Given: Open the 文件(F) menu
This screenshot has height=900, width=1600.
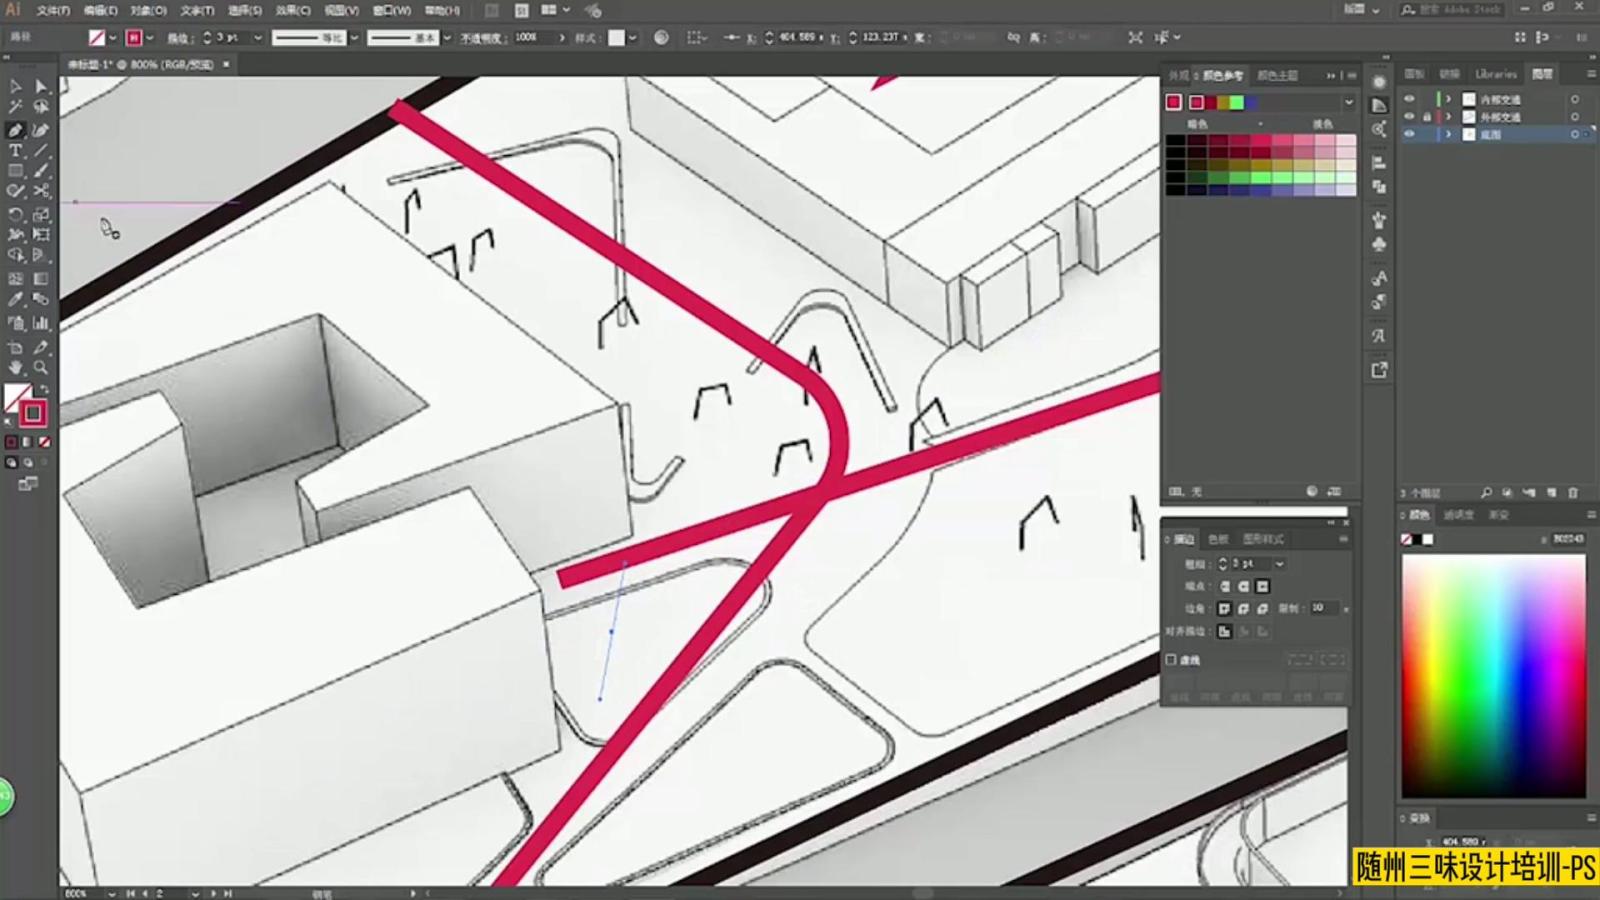Looking at the screenshot, I should click(x=53, y=10).
